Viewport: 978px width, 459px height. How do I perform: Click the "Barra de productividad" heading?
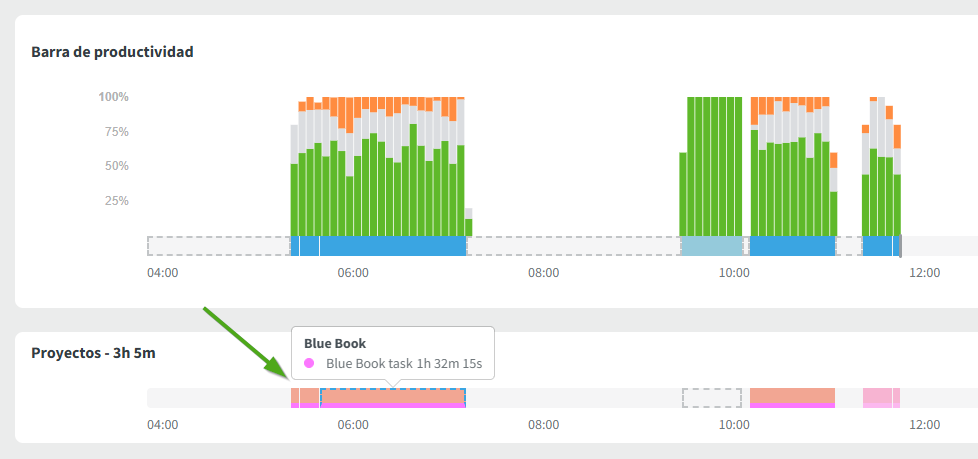(112, 52)
